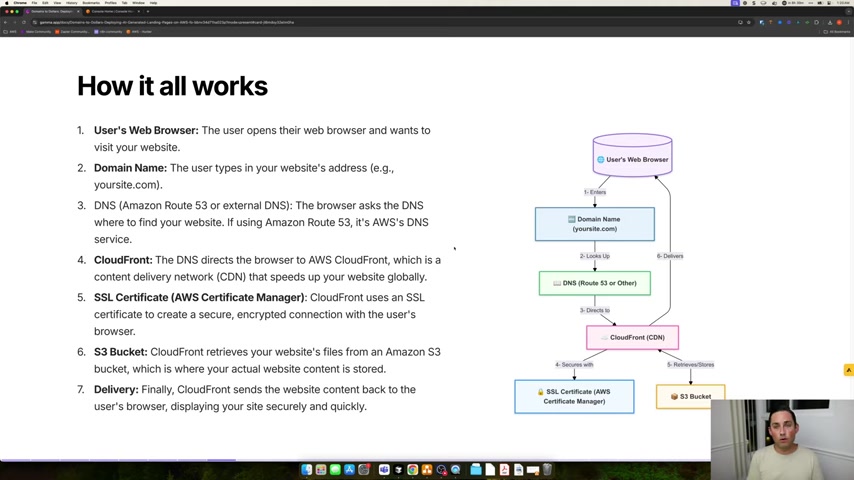Open the Make Community bookmark
This screenshot has height=480, width=854.
point(37,32)
